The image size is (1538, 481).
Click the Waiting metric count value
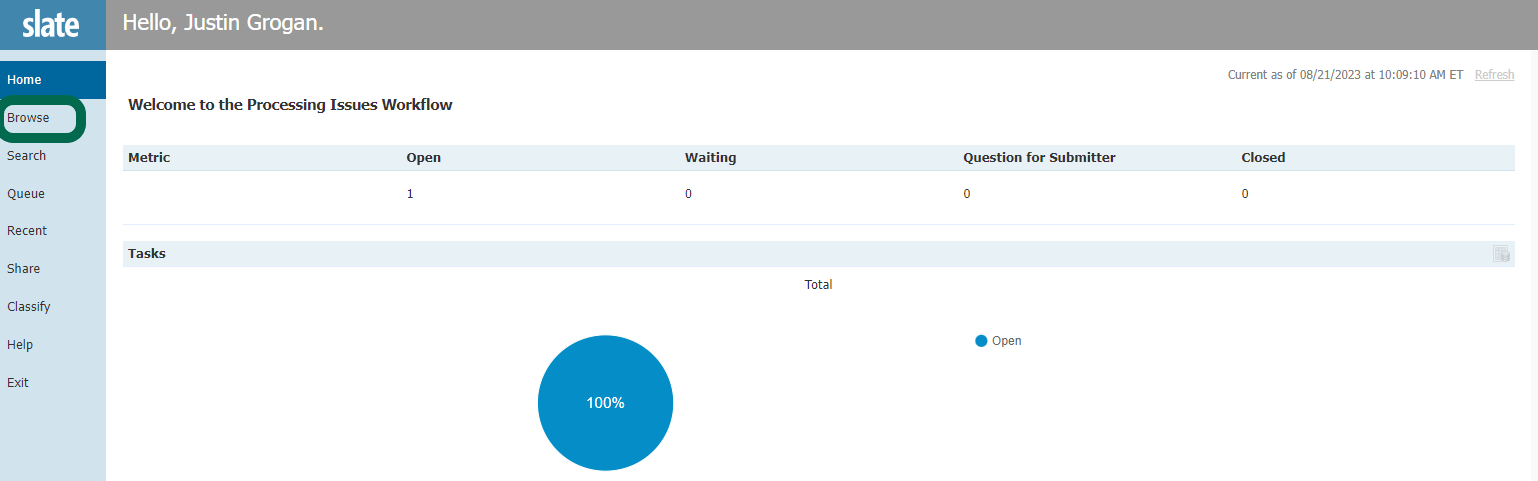point(688,194)
